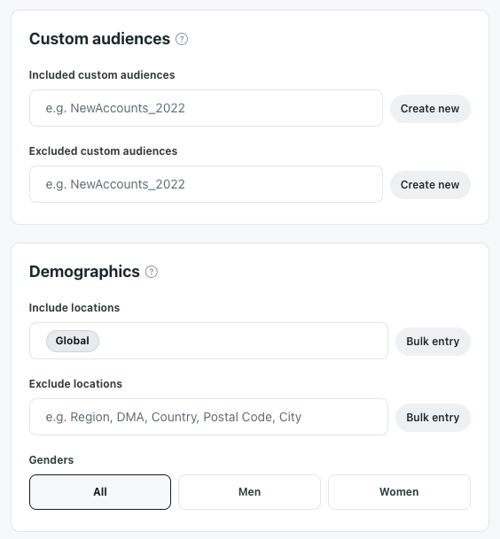Click the Excluded custom audiences label

[x=103, y=151]
